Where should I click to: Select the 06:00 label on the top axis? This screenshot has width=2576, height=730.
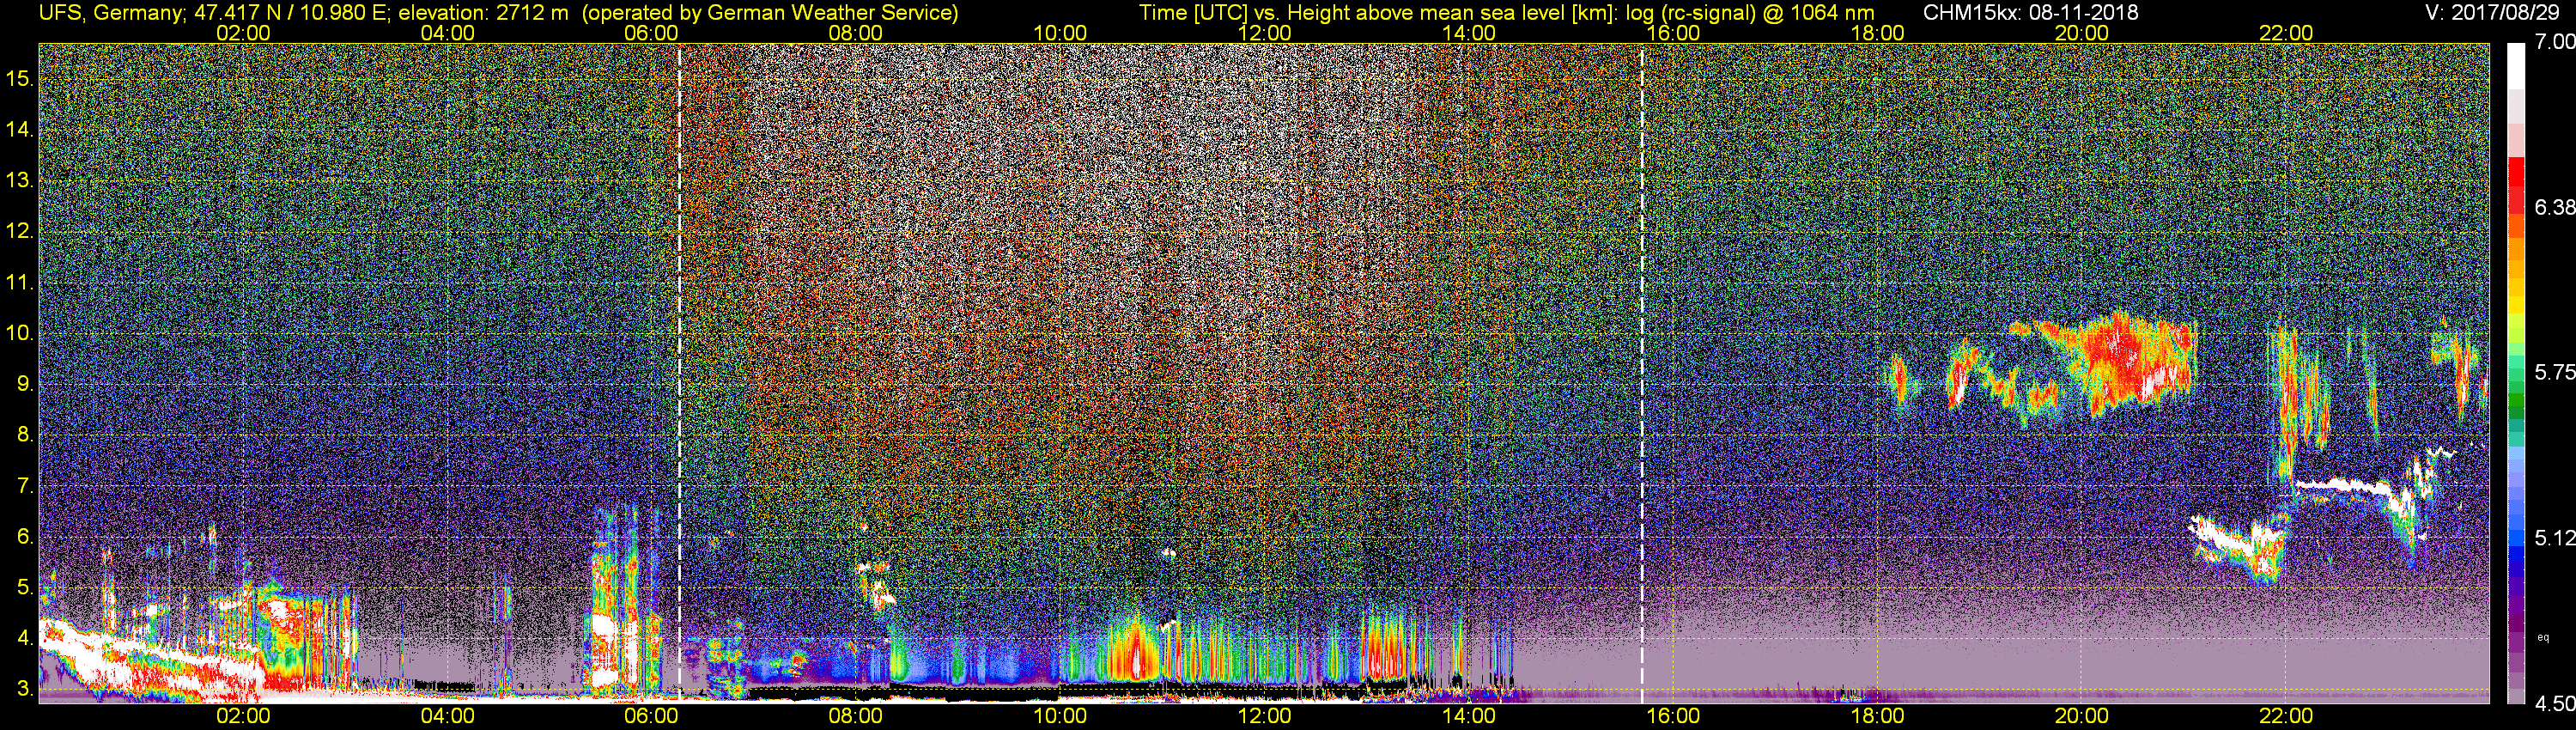(652, 33)
